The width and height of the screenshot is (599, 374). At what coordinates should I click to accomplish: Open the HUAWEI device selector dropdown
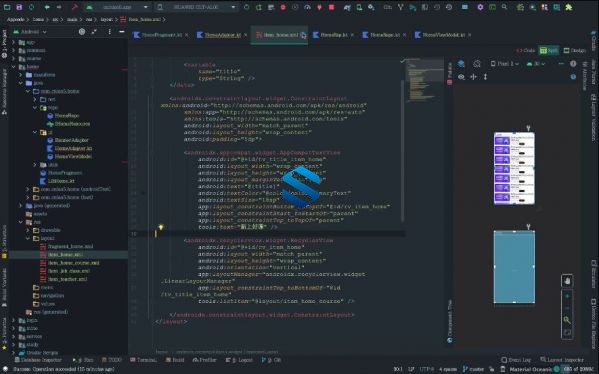coord(196,7)
